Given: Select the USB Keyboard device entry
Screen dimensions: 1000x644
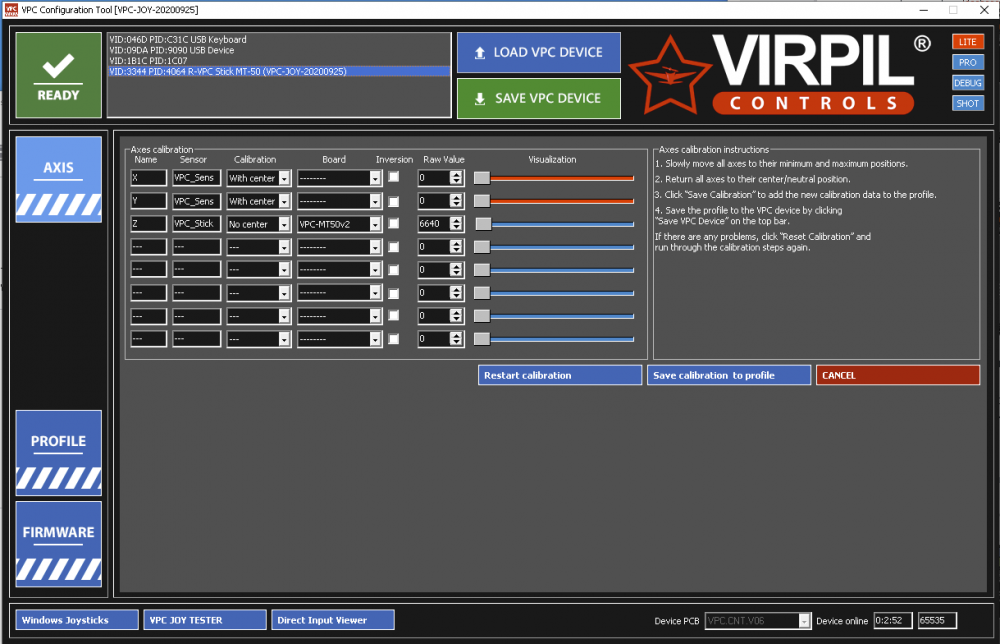Looking at the screenshot, I should pyautogui.click(x=279, y=40).
